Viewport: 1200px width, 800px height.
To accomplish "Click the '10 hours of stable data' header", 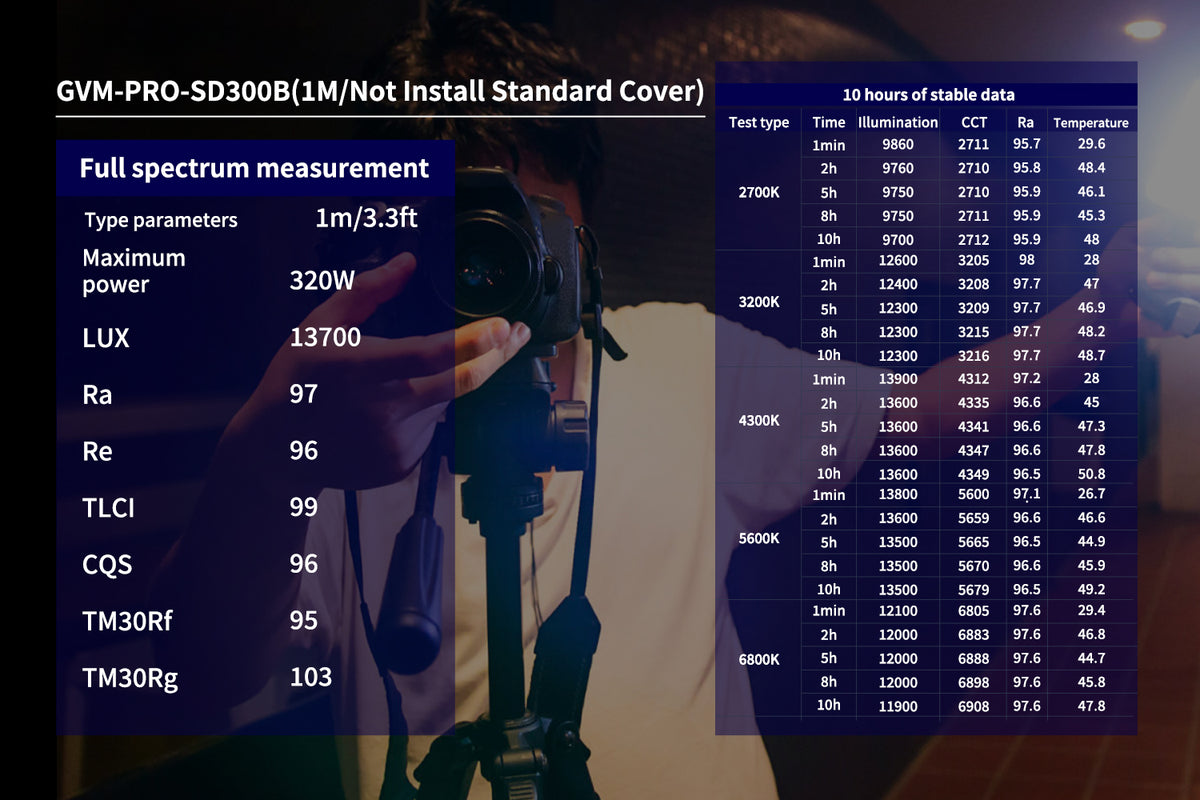I will pyautogui.click(x=928, y=95).
